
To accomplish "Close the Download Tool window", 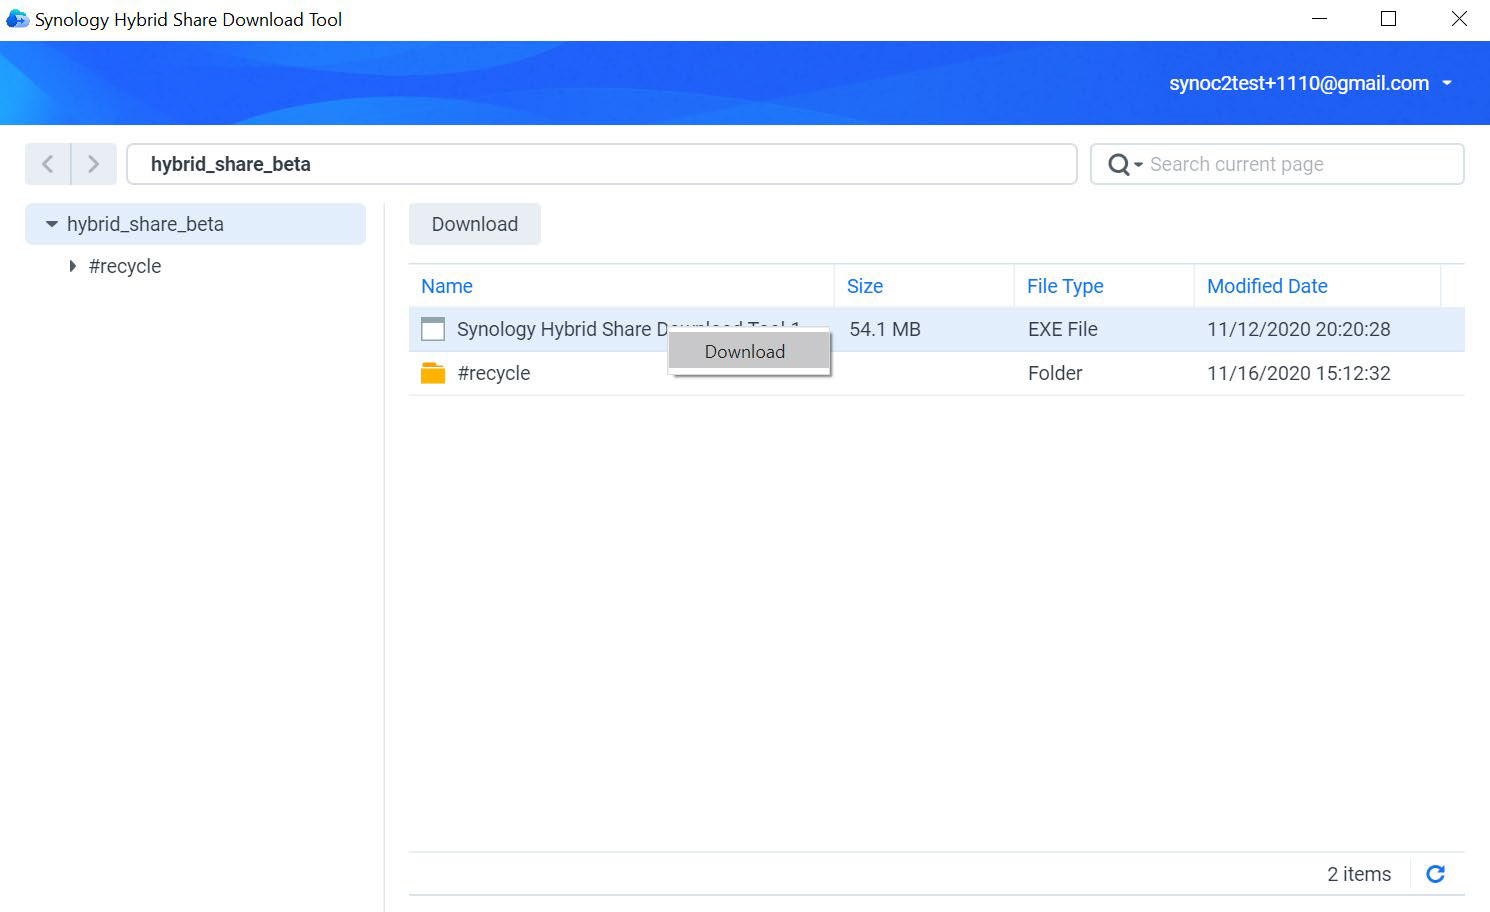I will point(1459,19).
